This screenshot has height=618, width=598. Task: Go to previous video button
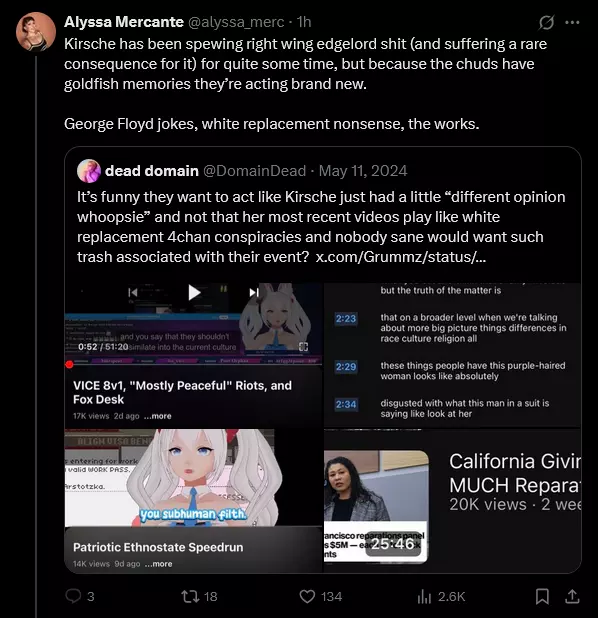[133, 292]
